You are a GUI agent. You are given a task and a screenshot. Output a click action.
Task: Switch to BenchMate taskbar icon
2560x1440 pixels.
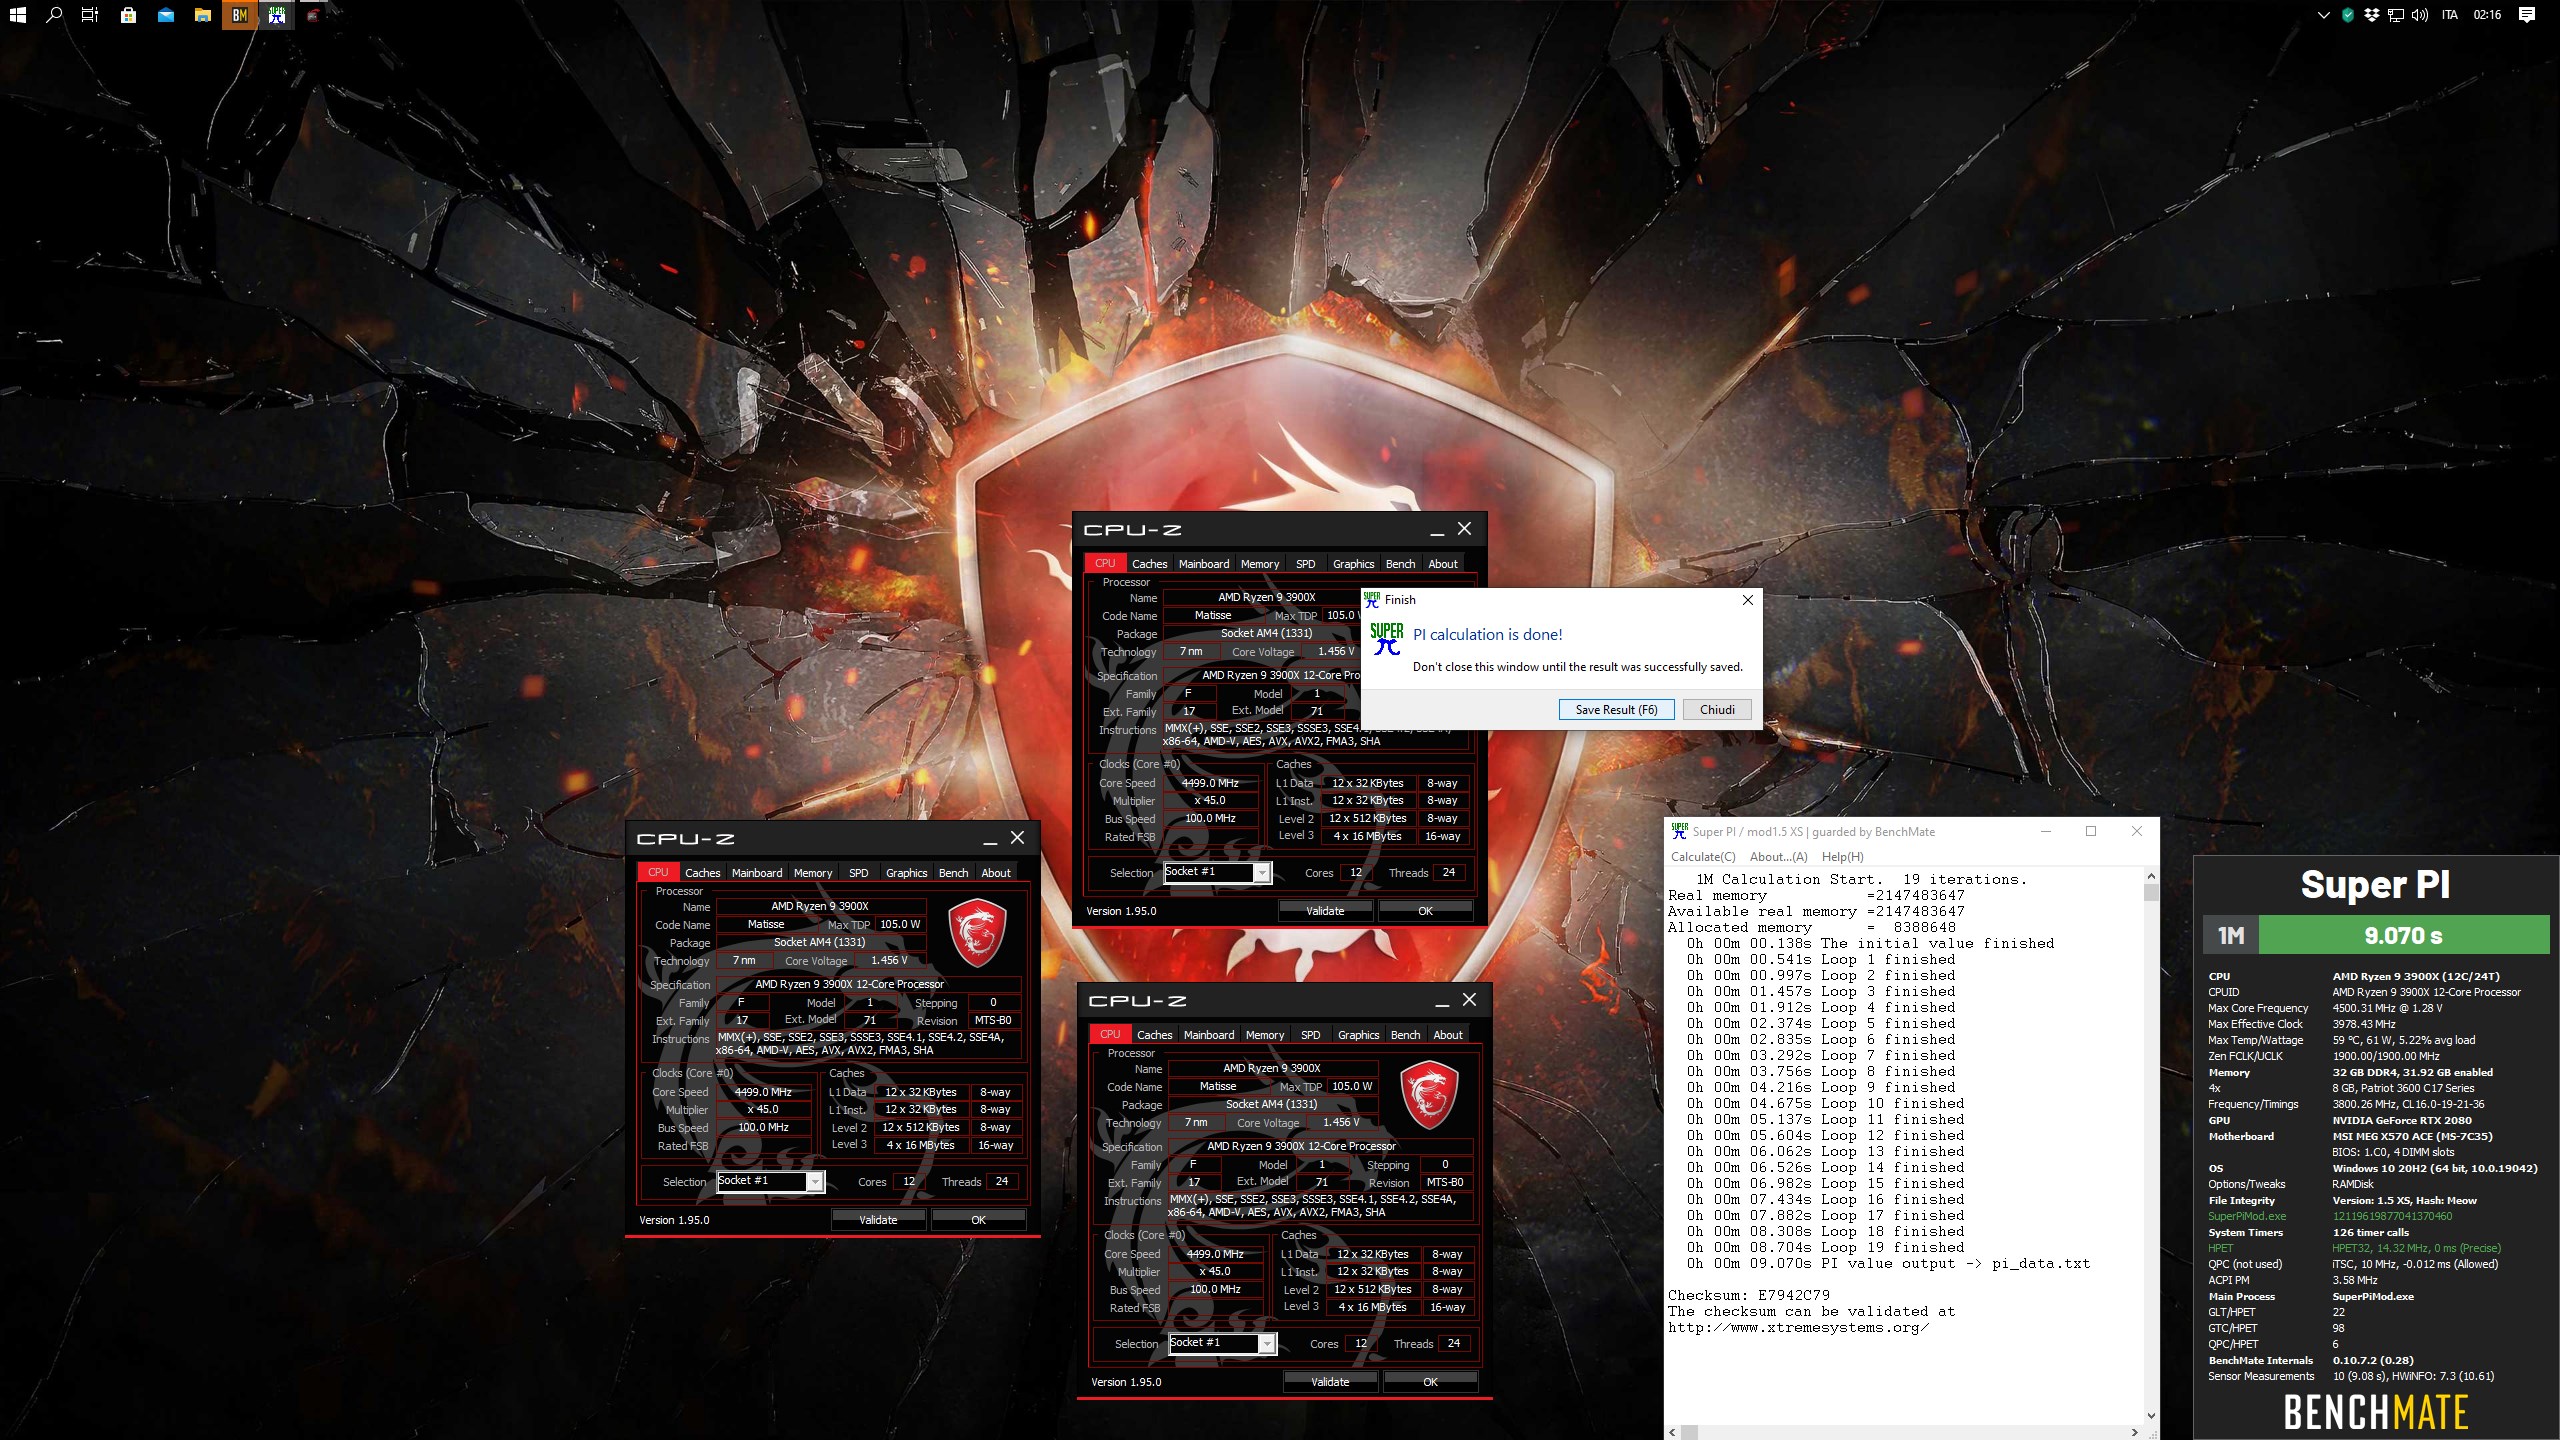240,15
